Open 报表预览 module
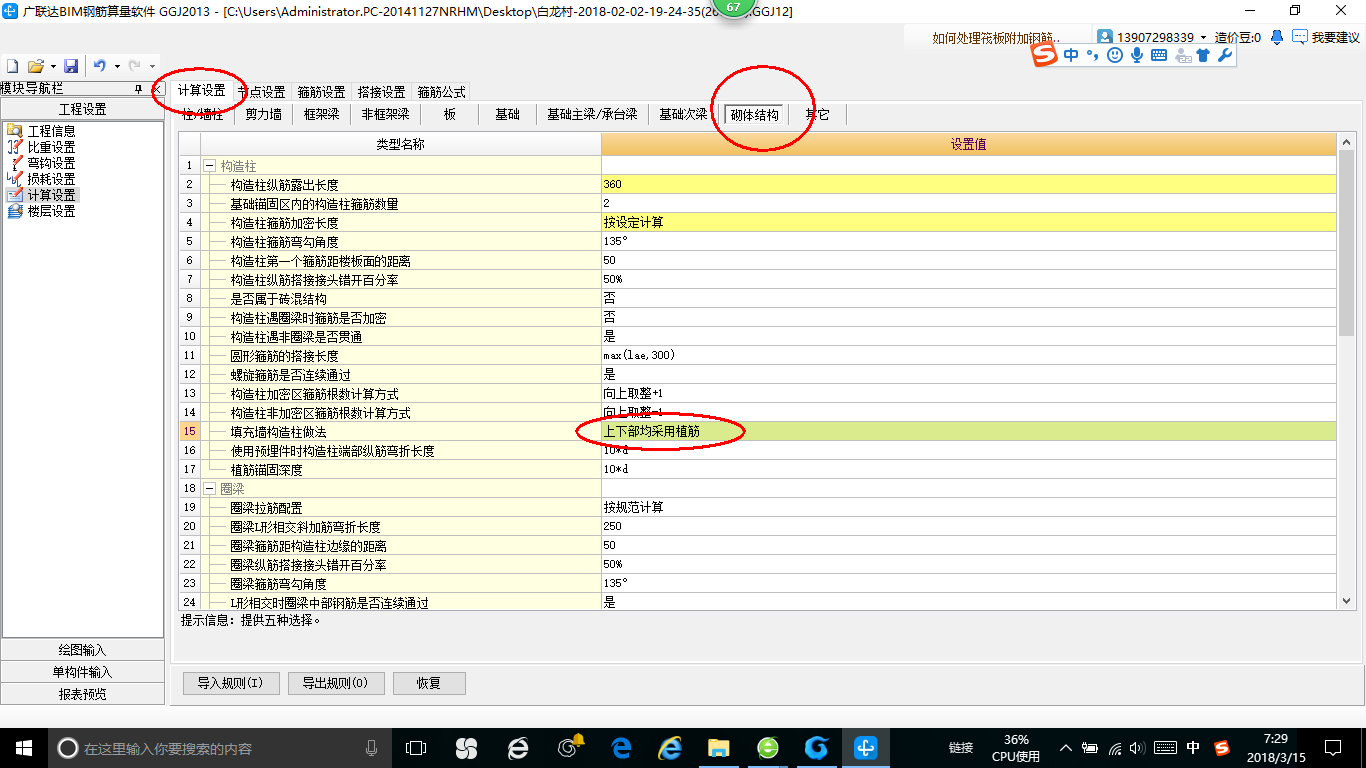The image size is (1366, 768). point(83,694)
